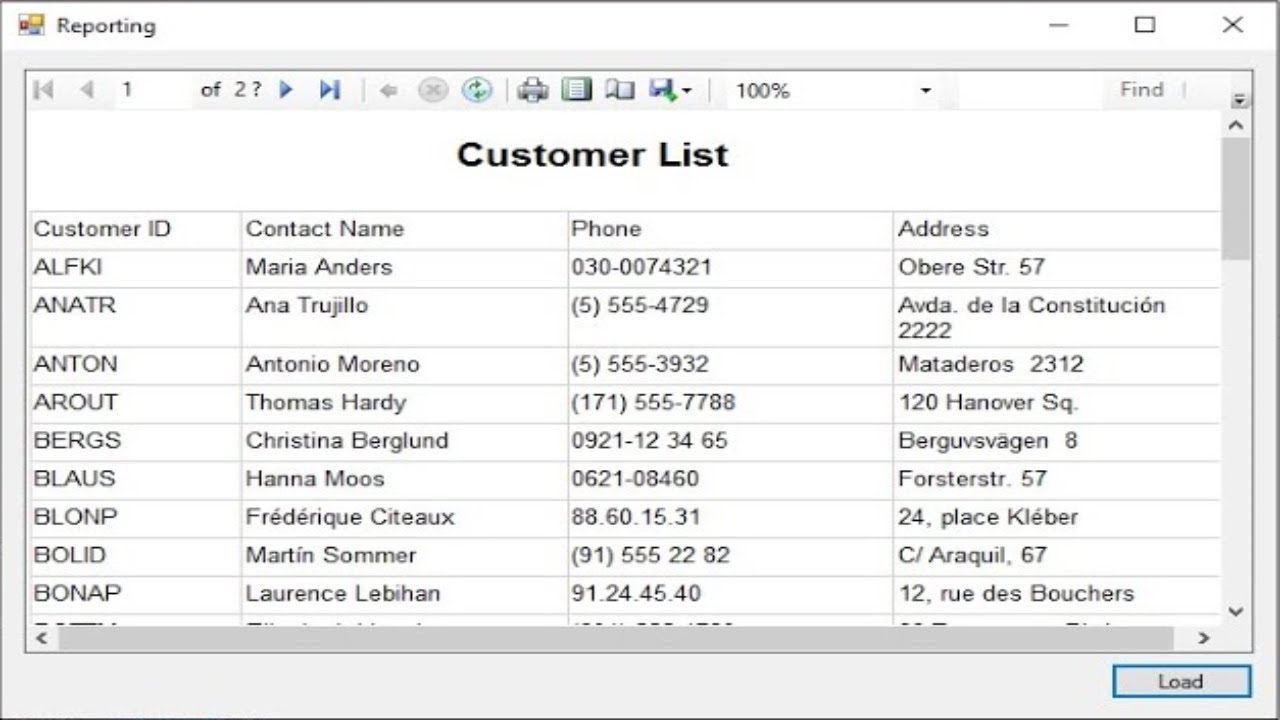Image resolution: width=1280 pixels, height=720 pixels.
Task: Select the ALFKI customer ID cell
Action: (136, 268)
